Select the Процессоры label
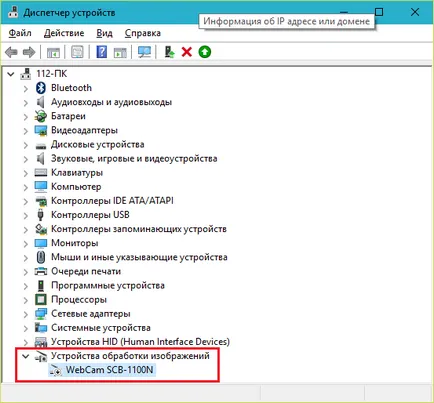434x403 pixels. (x=79, y=299)
